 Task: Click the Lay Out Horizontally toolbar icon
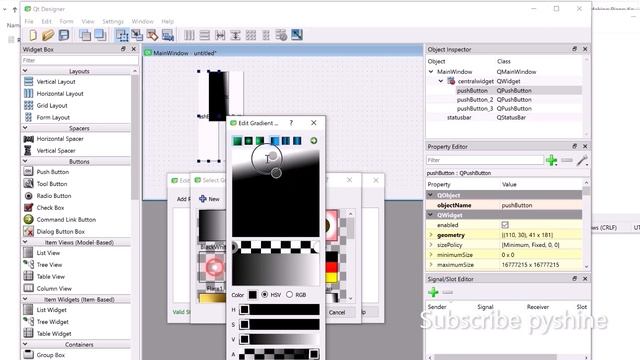189,36
